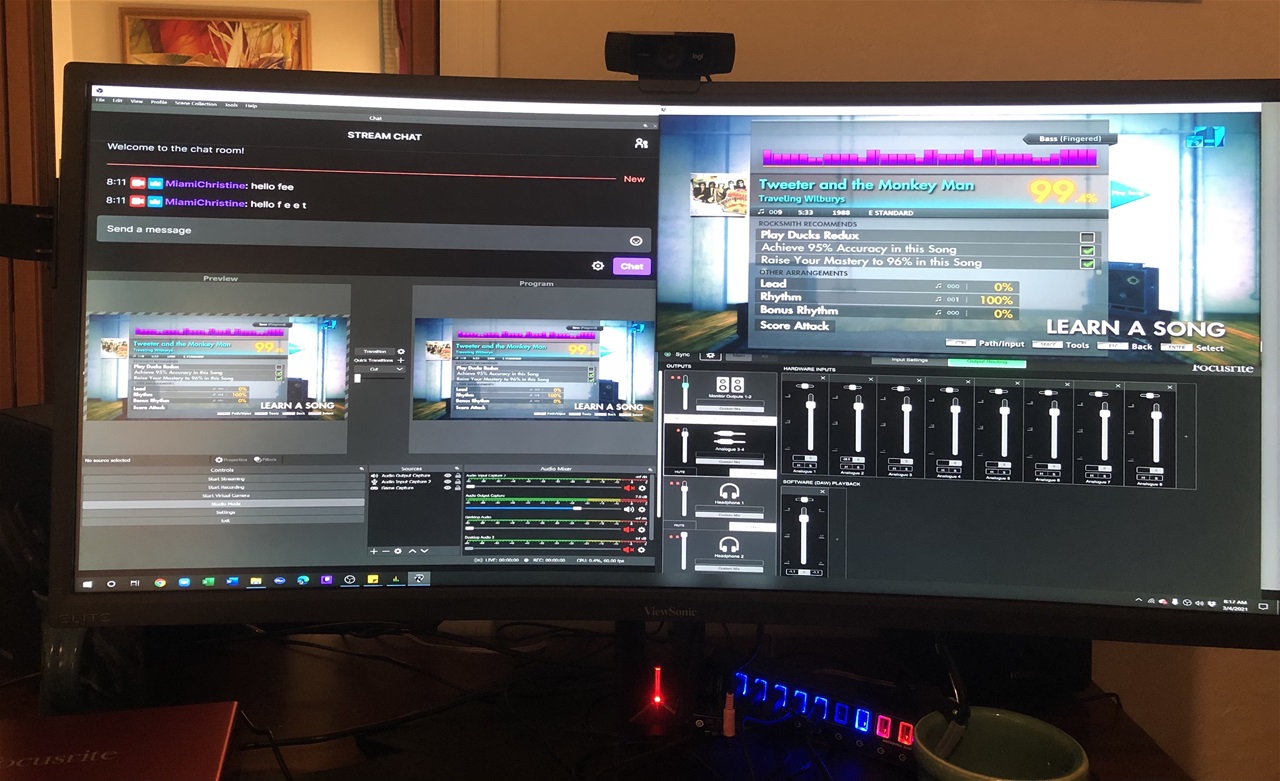
Task: Select Analogue 3-4 output jack icon
Action: 730,436
